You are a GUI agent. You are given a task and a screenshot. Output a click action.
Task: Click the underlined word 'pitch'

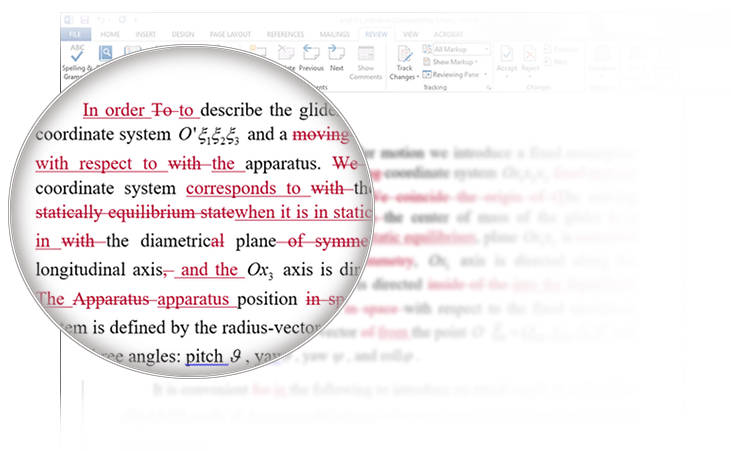(x=204, y=356)
